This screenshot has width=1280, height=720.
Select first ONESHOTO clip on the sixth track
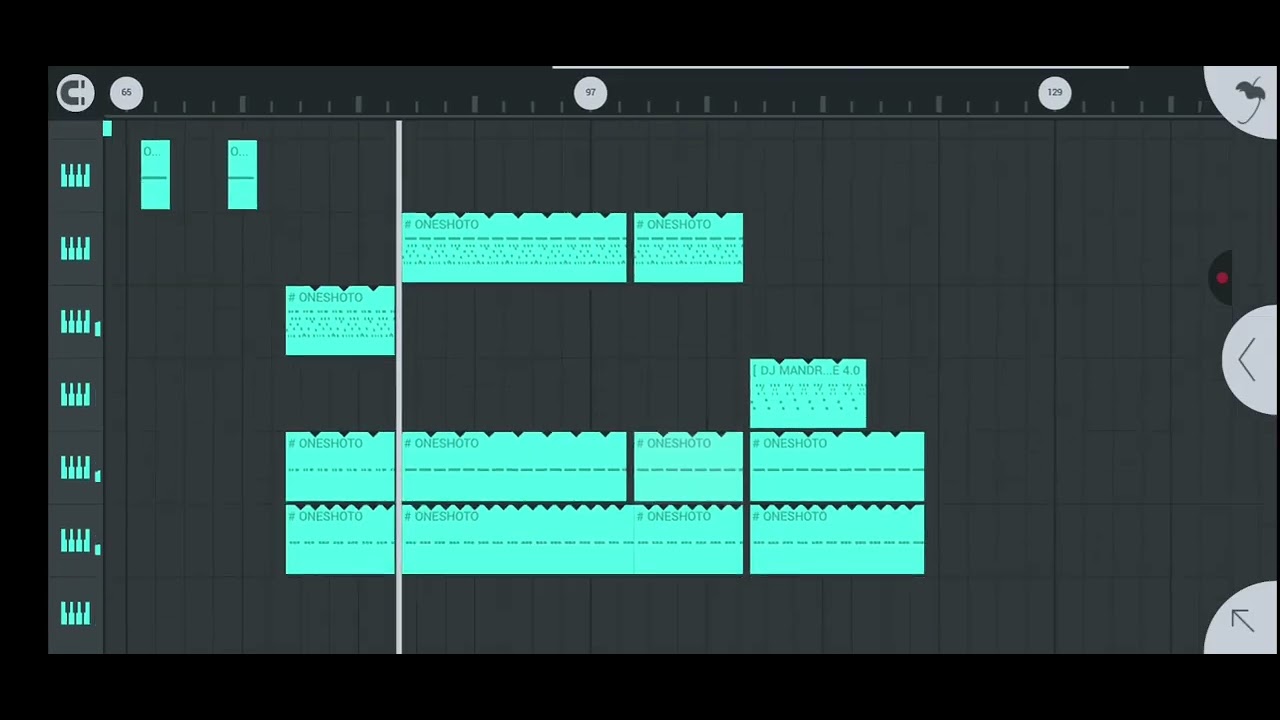[340, 540]
